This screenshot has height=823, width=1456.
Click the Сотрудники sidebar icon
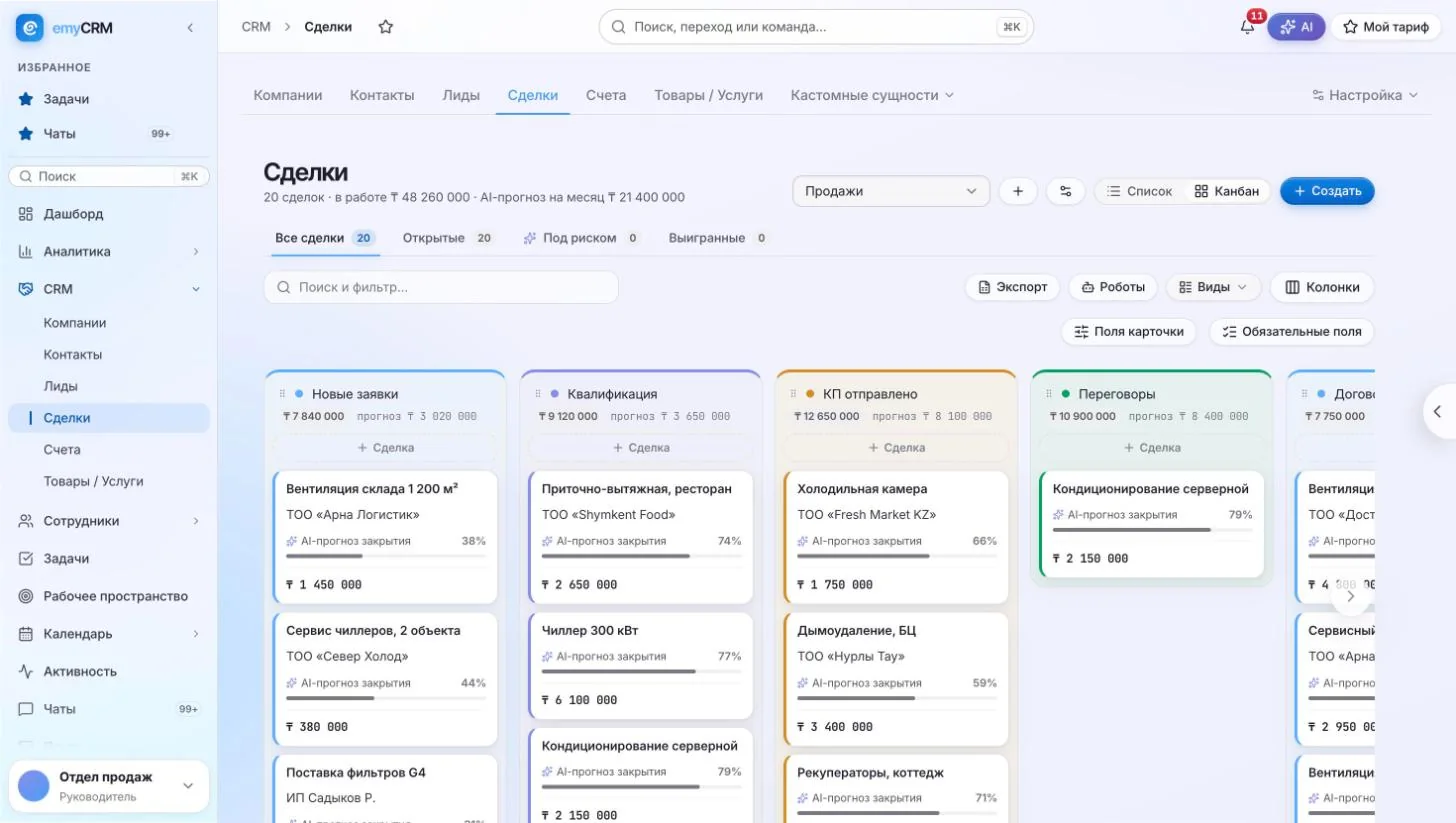(26, 521)
